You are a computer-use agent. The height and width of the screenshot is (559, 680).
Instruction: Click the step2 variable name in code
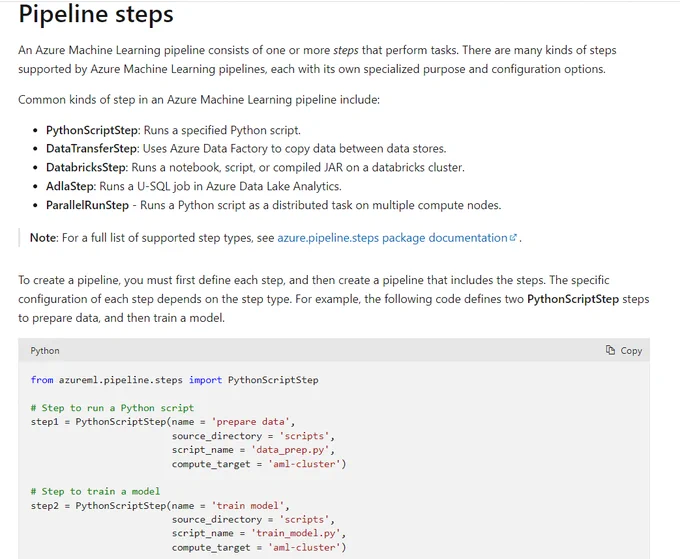click(x=44, y=506)
